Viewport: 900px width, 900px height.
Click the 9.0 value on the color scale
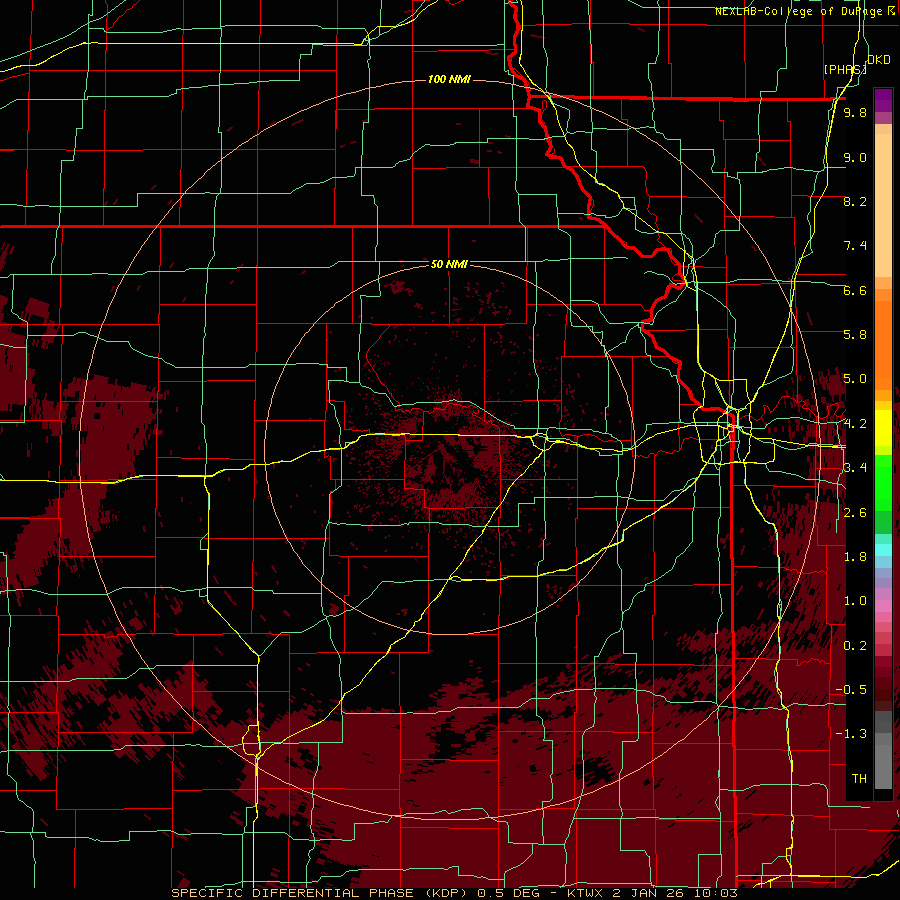[x=855, y=157]
